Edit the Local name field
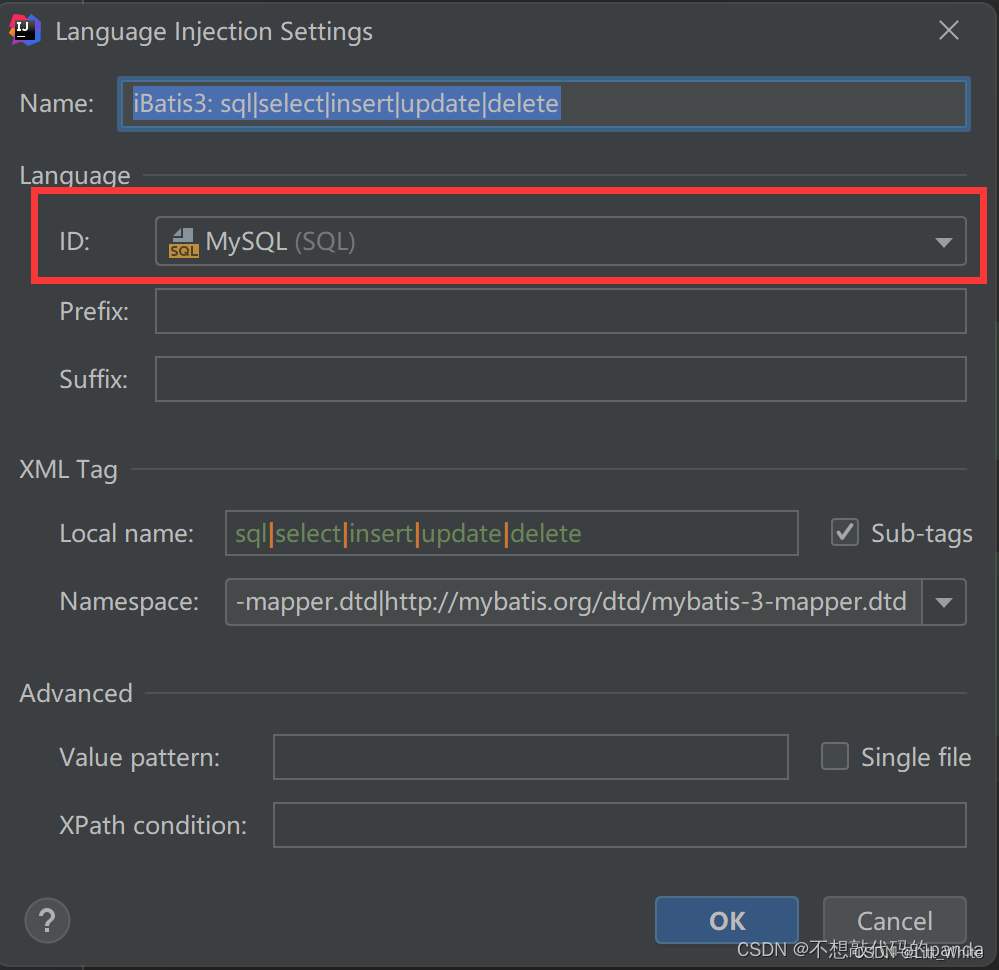The image size is (999, 970). pos(512,533)
